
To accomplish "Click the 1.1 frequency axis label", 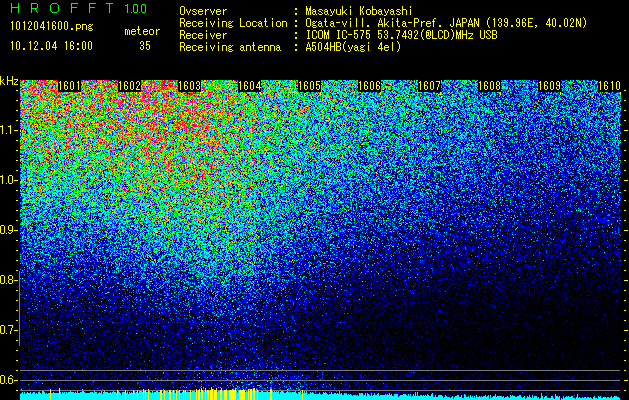I will click(x=8, y=130).
